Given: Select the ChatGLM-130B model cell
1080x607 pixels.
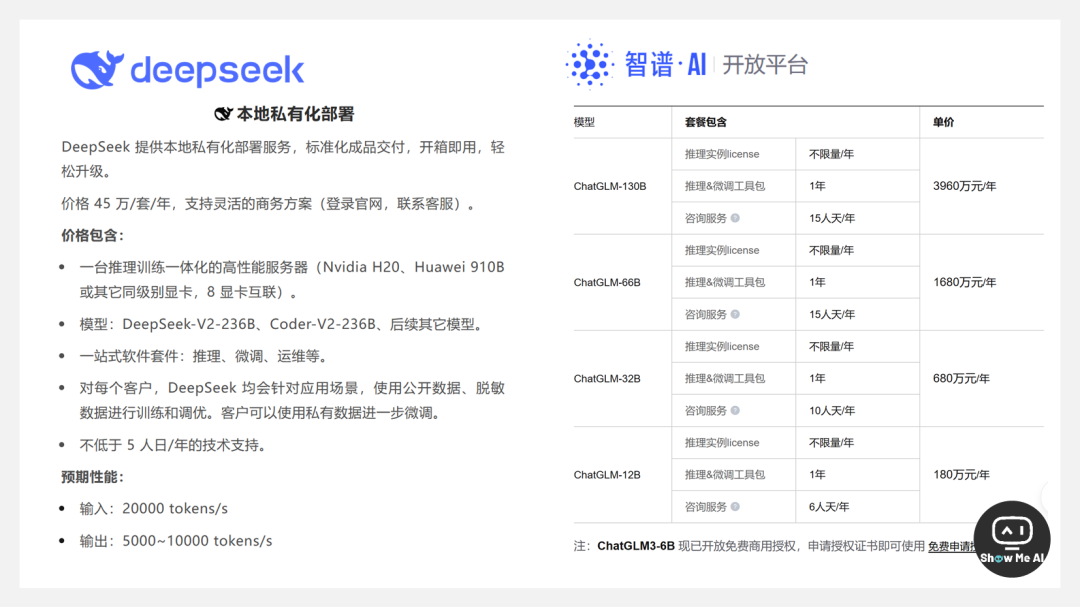Looking at the screenshot, I should click(610, 186).
